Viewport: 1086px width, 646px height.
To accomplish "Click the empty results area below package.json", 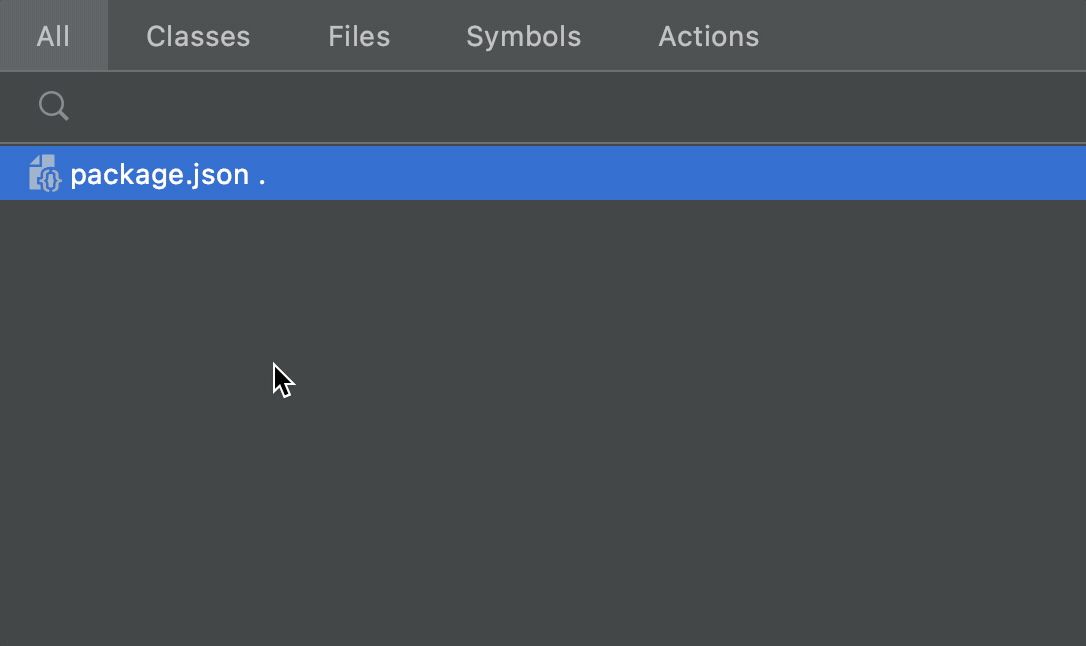I will [x=543, y=420].
